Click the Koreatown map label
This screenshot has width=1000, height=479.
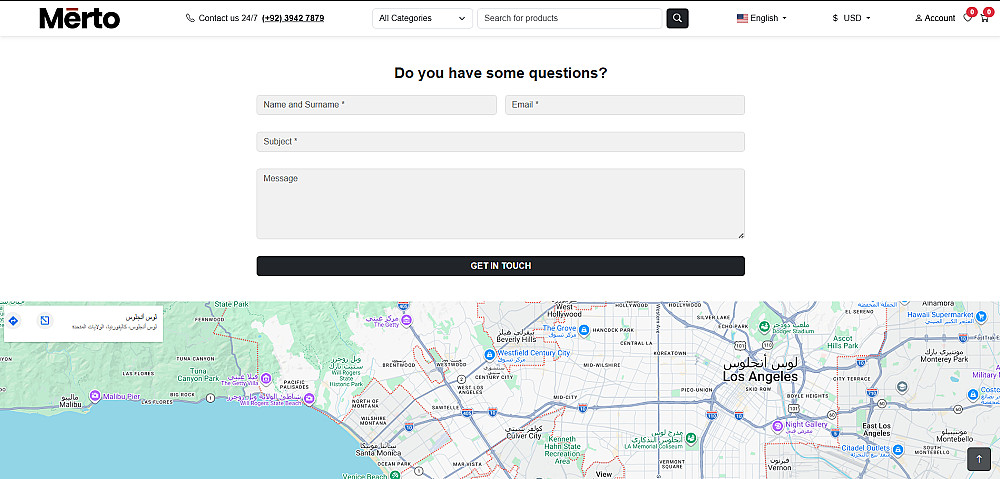[670, 353]
